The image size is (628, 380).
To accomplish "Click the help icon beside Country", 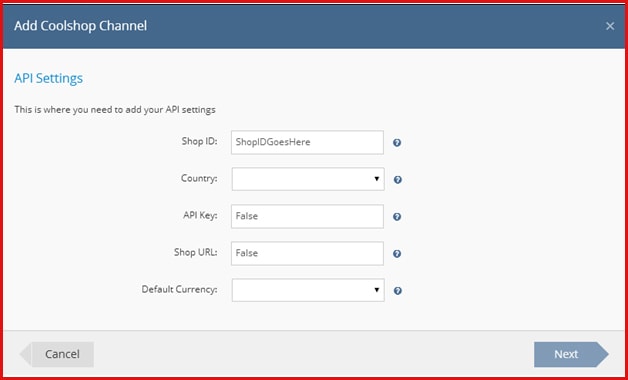I will tap(397, 180).
